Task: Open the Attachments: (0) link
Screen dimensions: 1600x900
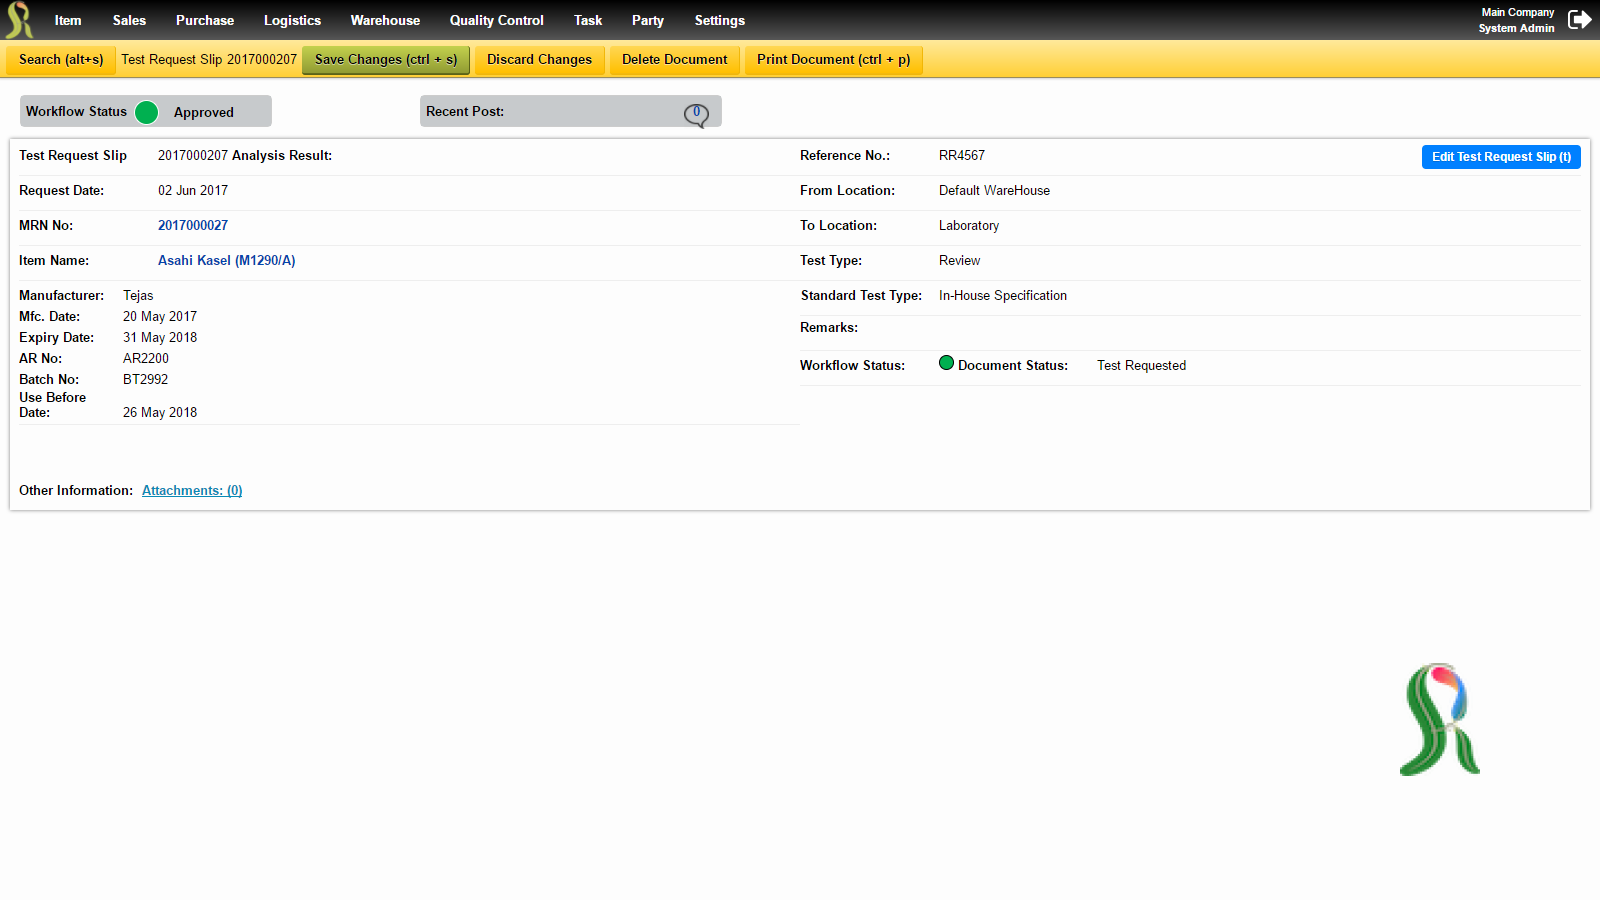Action: tap(192, 491)
